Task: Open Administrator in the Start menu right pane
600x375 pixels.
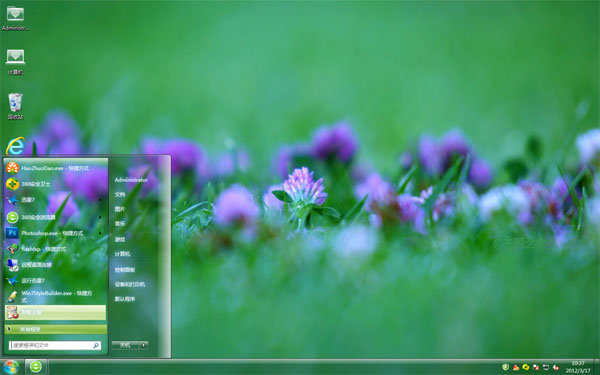Action: (131, 180)
